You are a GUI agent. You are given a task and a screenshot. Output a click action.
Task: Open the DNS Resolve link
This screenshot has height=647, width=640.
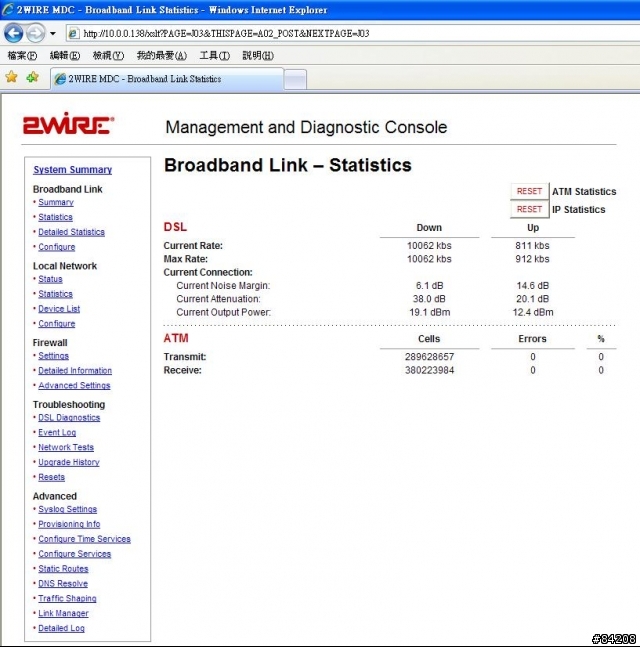click(63, 583)
